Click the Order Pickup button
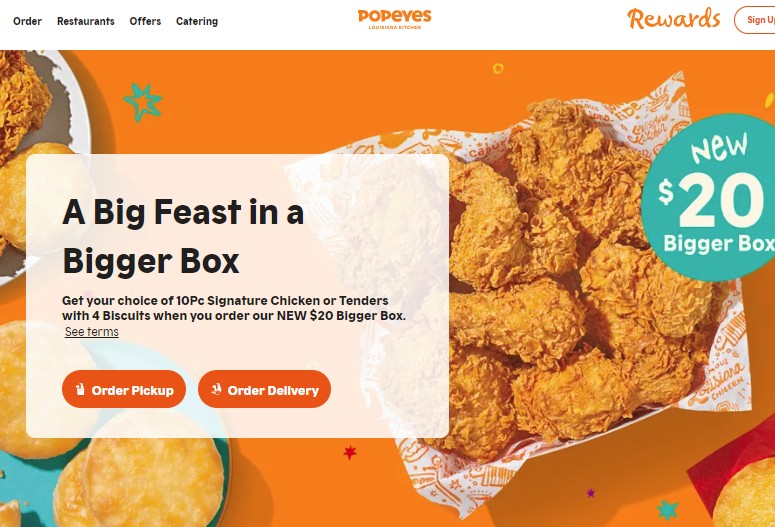This screenshot has height=527, width=775. pos(124,390)
